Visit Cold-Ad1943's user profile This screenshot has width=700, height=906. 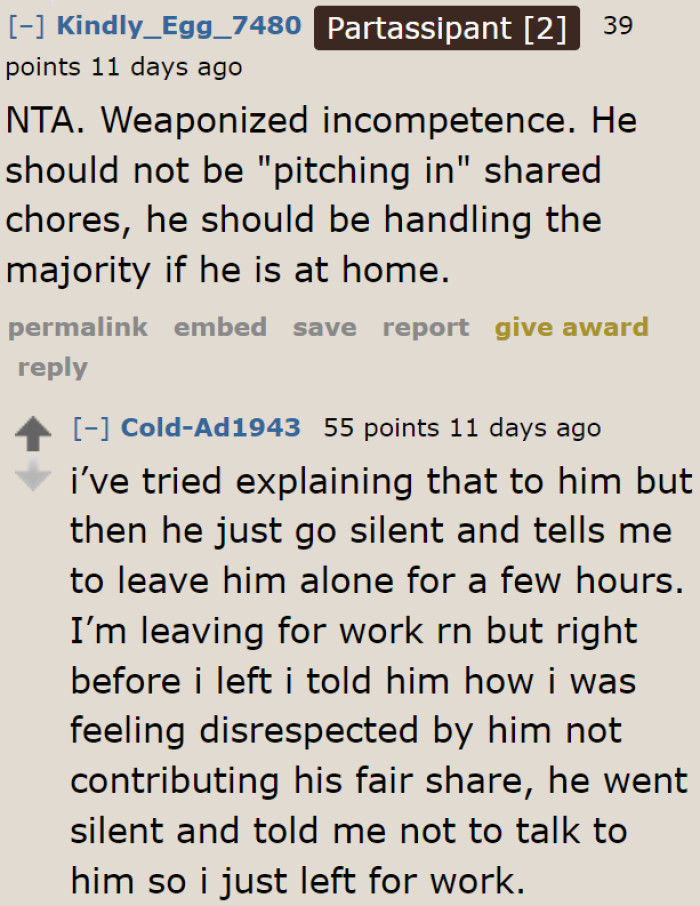210,428
